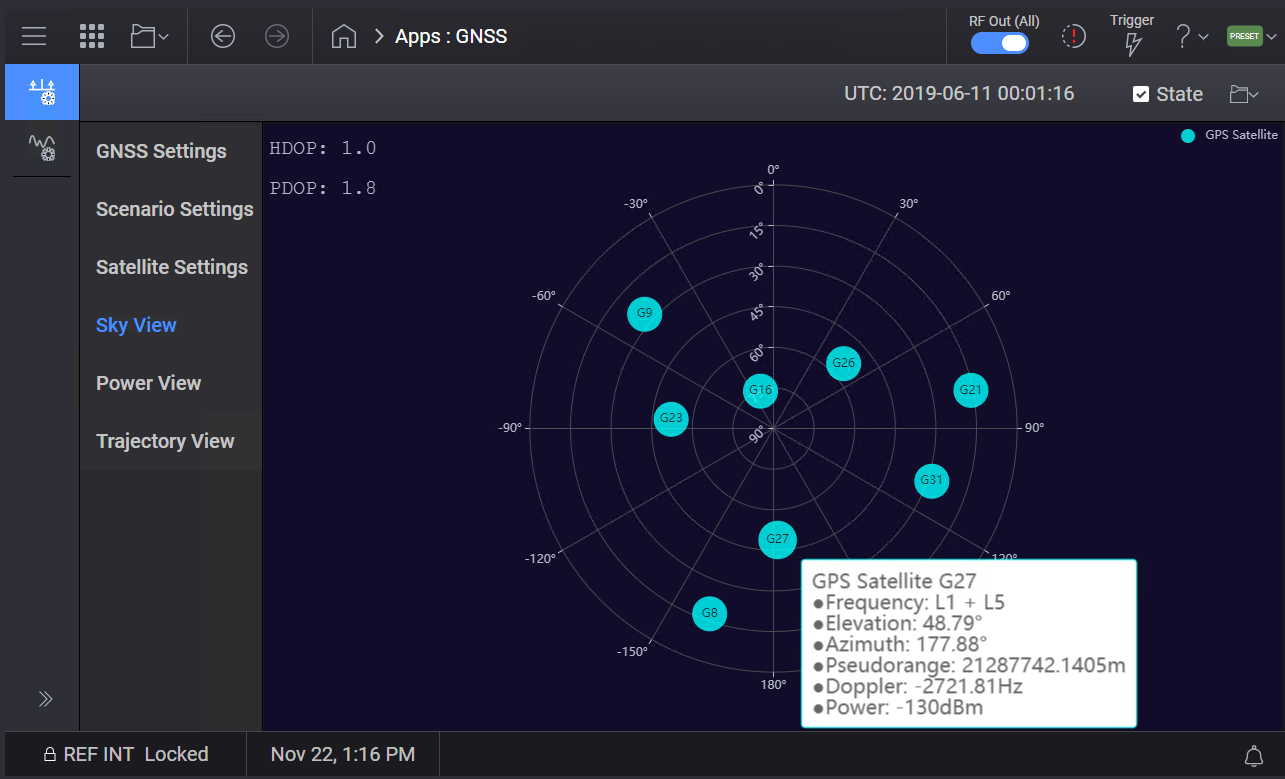The width and height of the screenshot is (1285, 779).
Task: Uncheck the State checkbox
Action: coord(1141,94)
